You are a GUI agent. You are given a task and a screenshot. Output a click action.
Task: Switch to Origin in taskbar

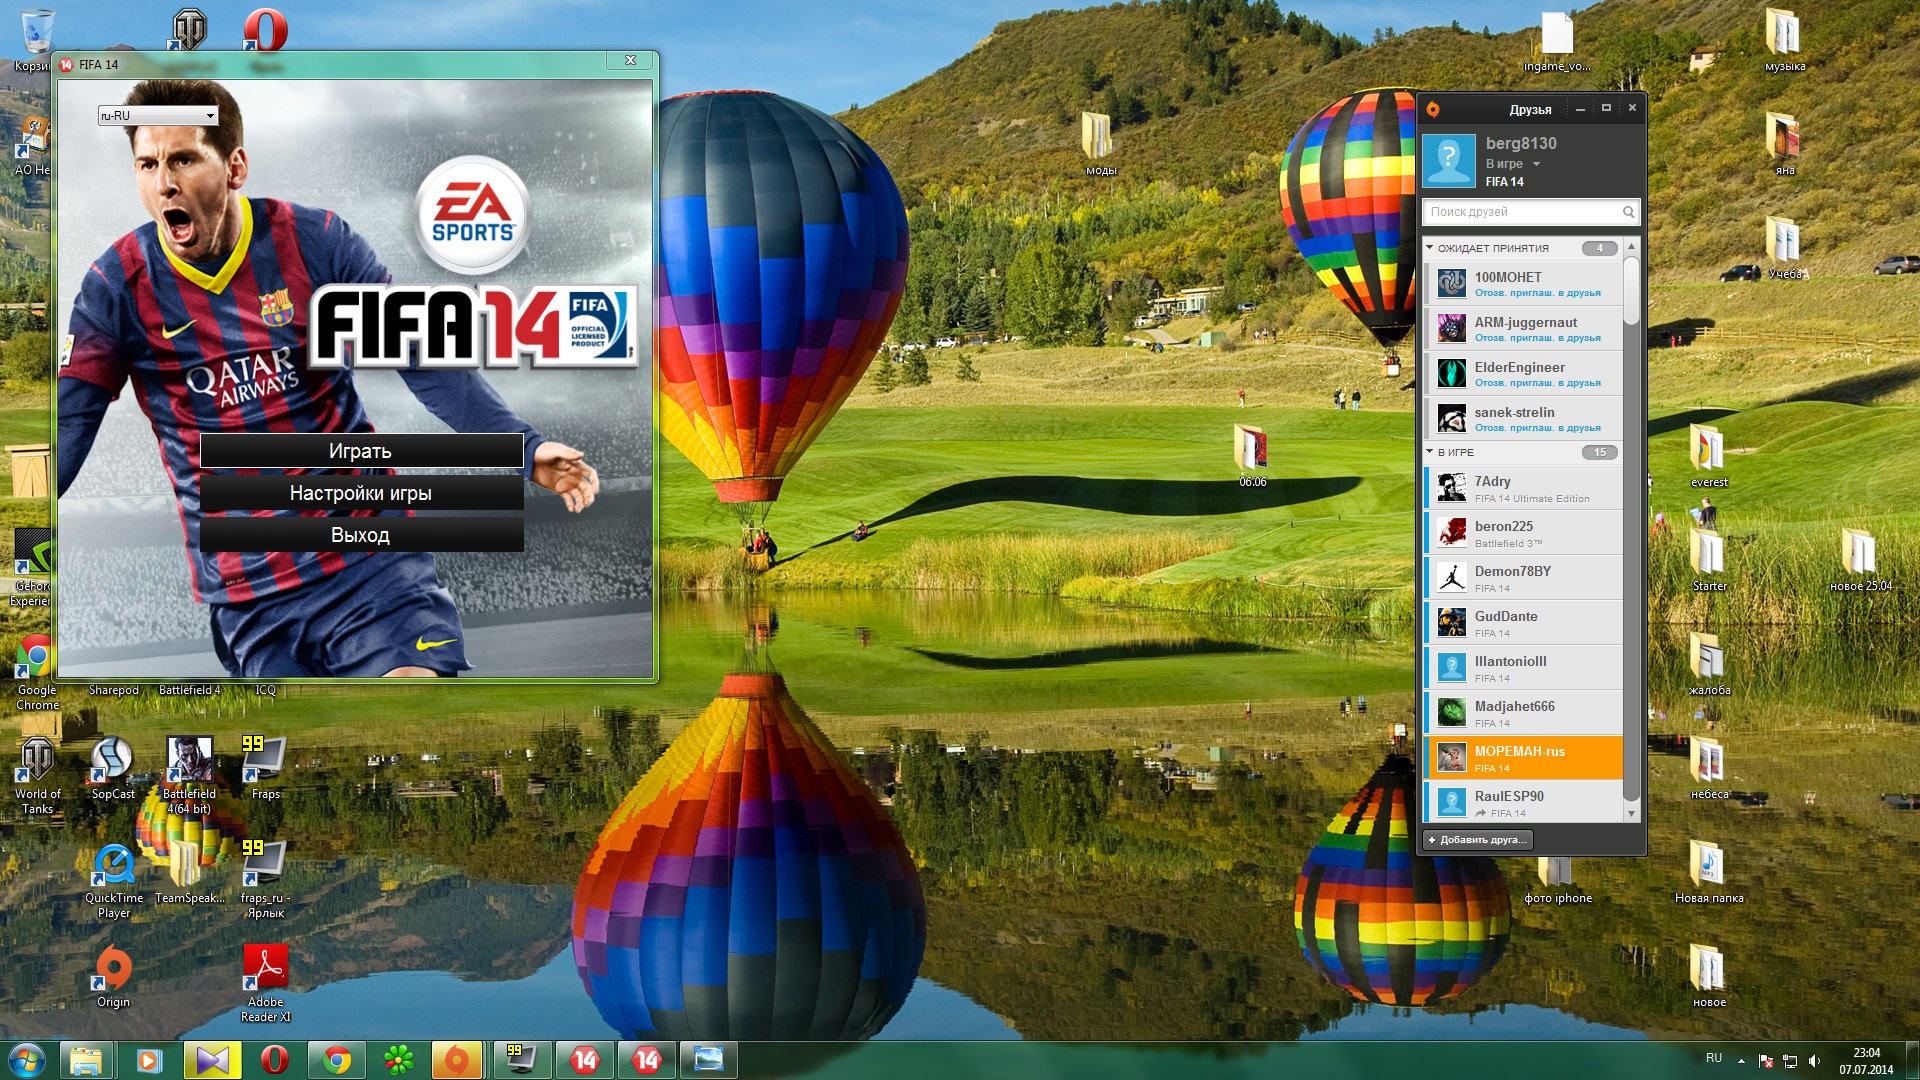456,1060
